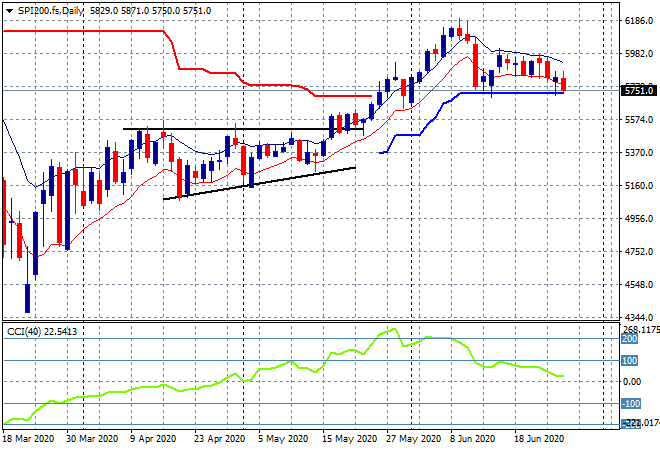The height and width of the screenshot is (450, 660).
Task: Click the 4752.0 price axis label
Action: [639, 252]
